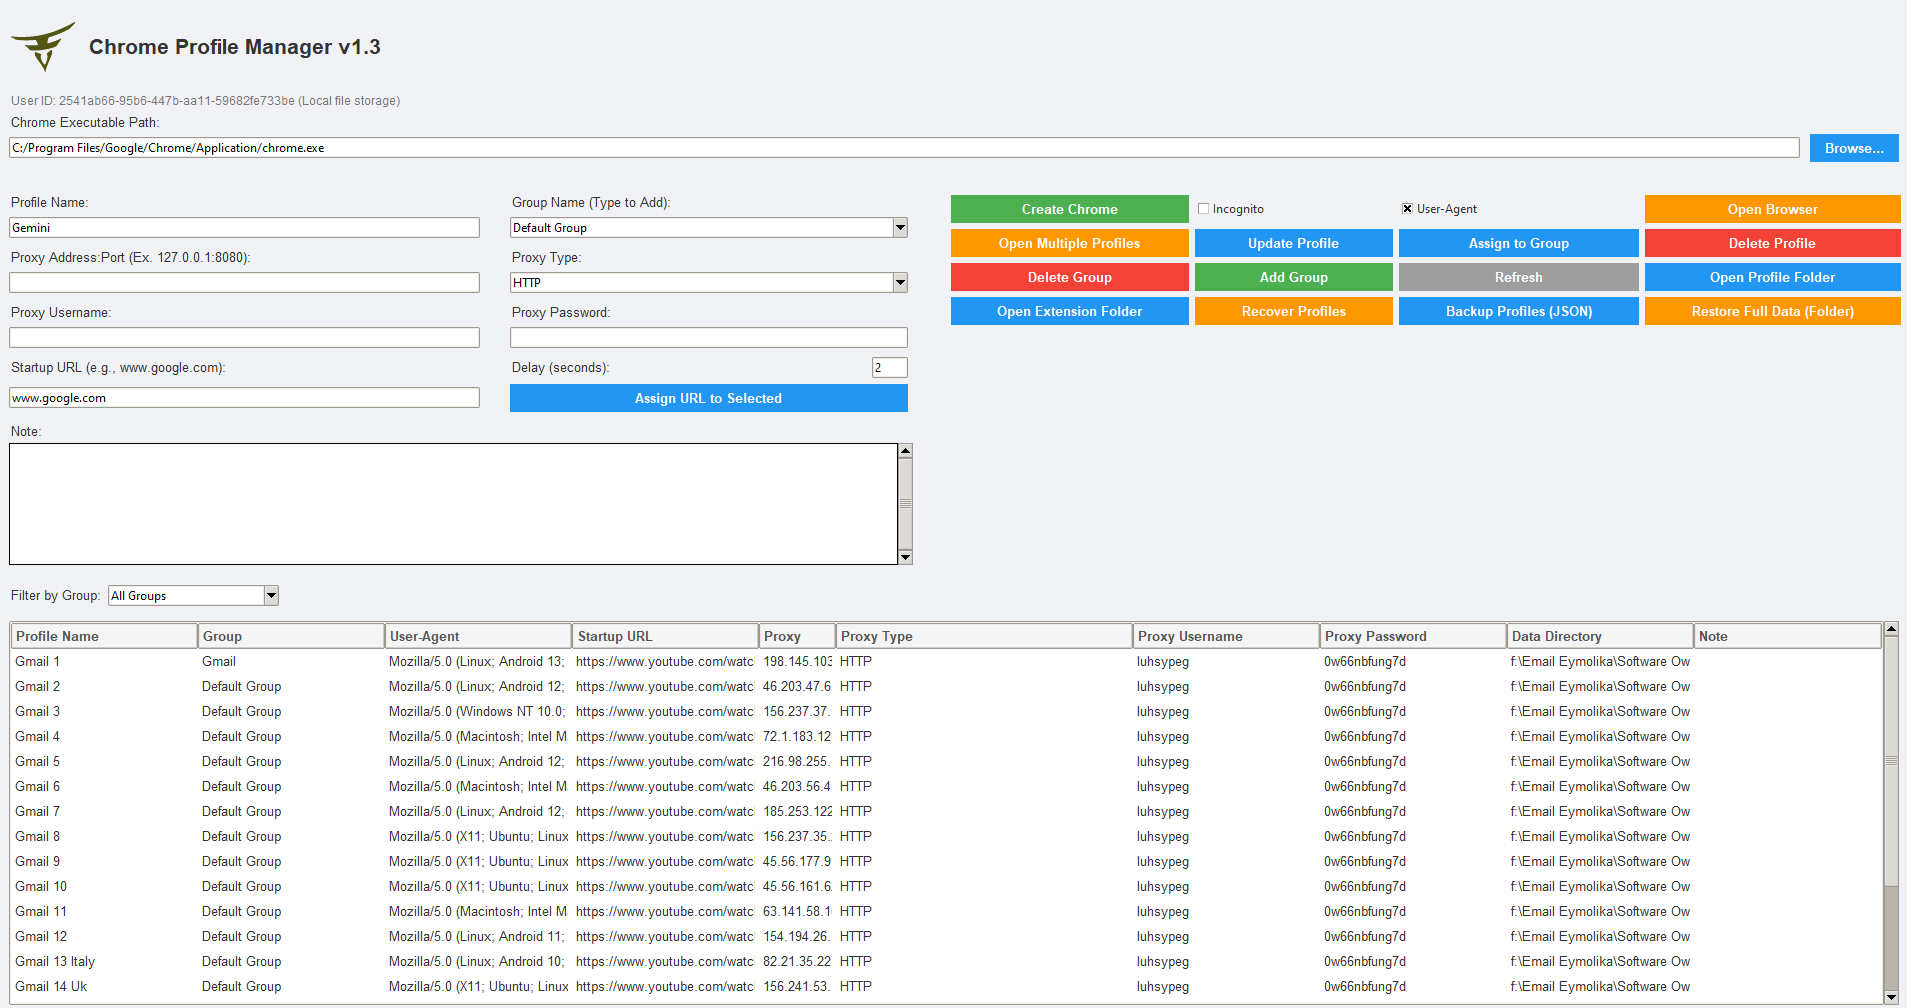Select the 'Gmail 9' profile row

pyautogui.click(x=946, y=862)
